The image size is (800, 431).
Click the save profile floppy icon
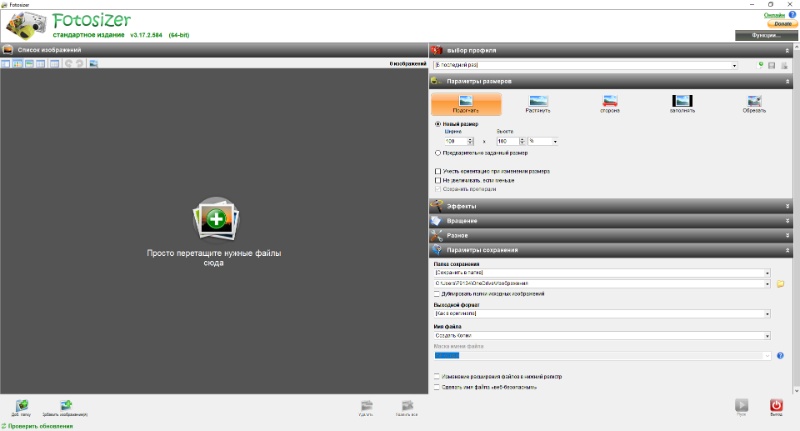pyautogui.click(x=771, y=65)
